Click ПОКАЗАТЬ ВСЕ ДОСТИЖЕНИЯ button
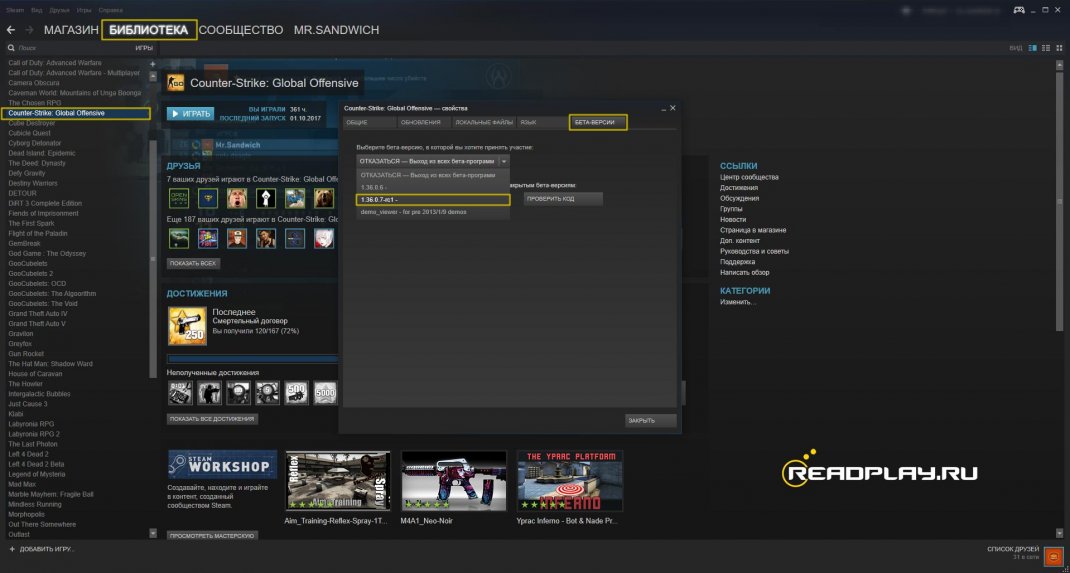The width and height of the screenshot is (1070, 573). pos(212,419)
